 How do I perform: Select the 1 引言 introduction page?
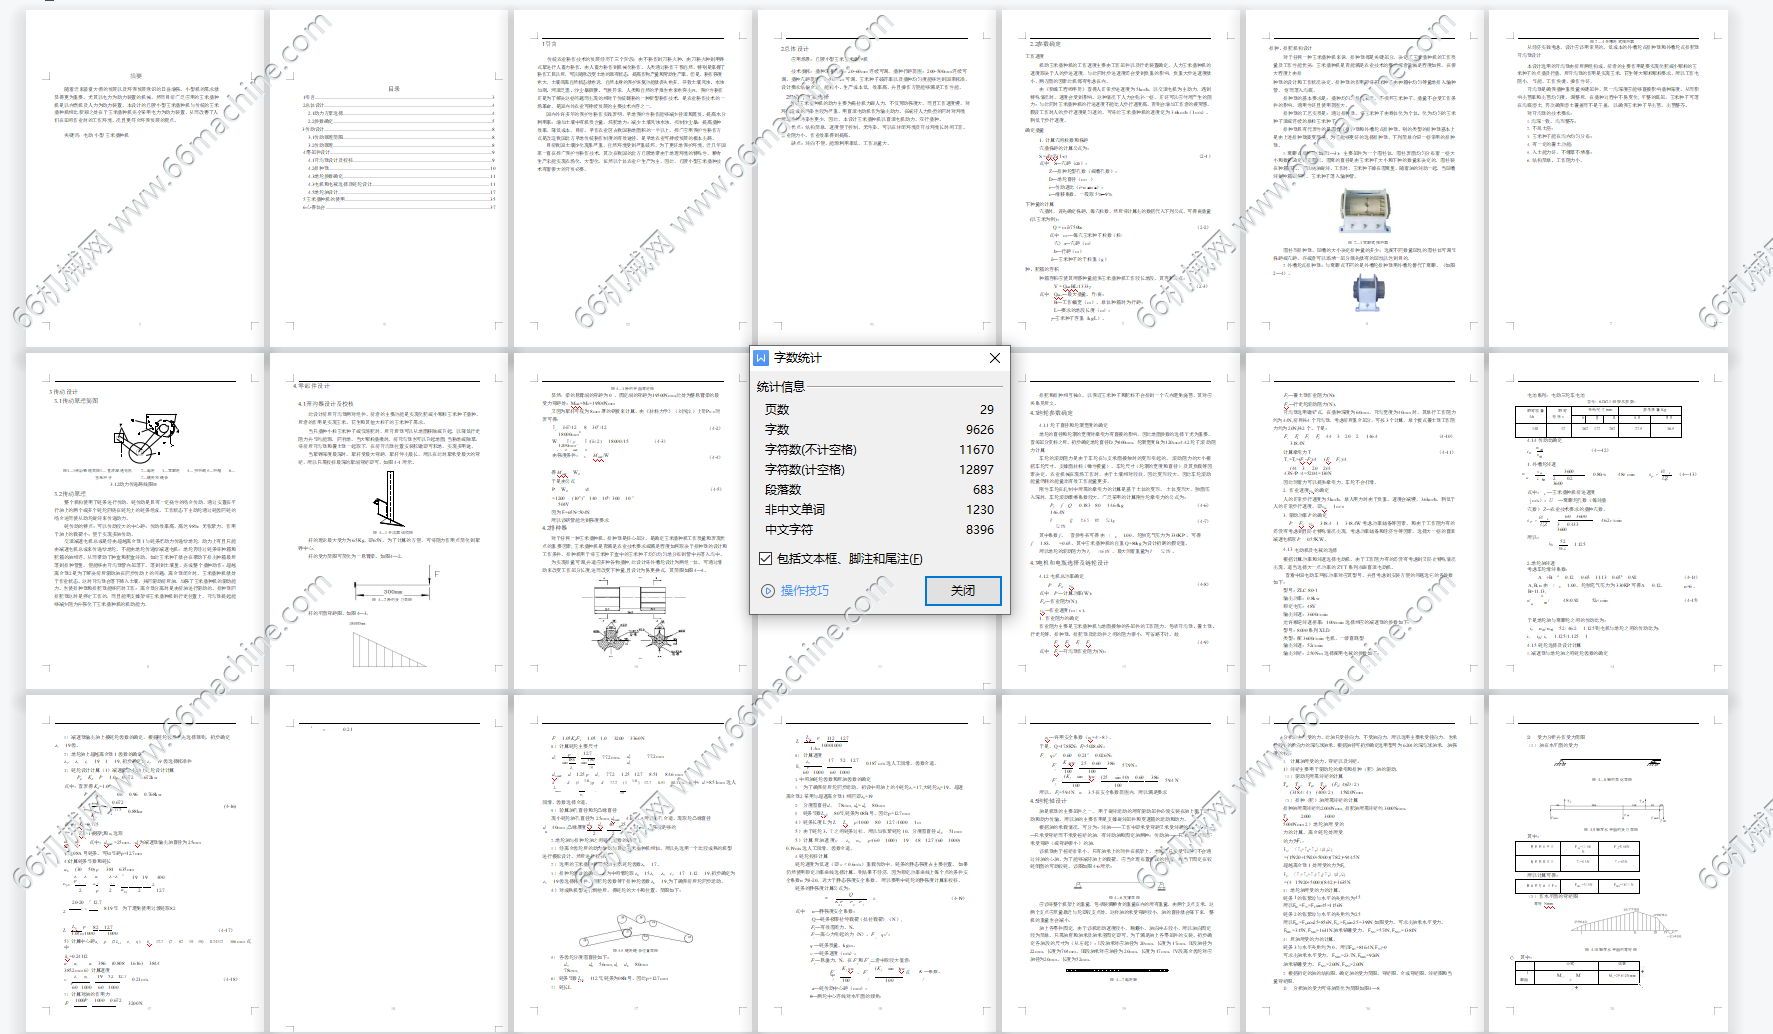coord(632,178)
